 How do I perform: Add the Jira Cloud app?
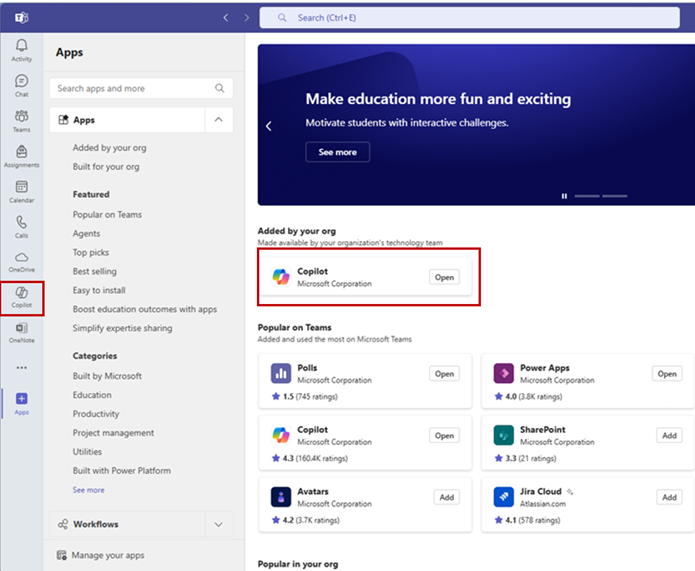click(x=667, y=497)
